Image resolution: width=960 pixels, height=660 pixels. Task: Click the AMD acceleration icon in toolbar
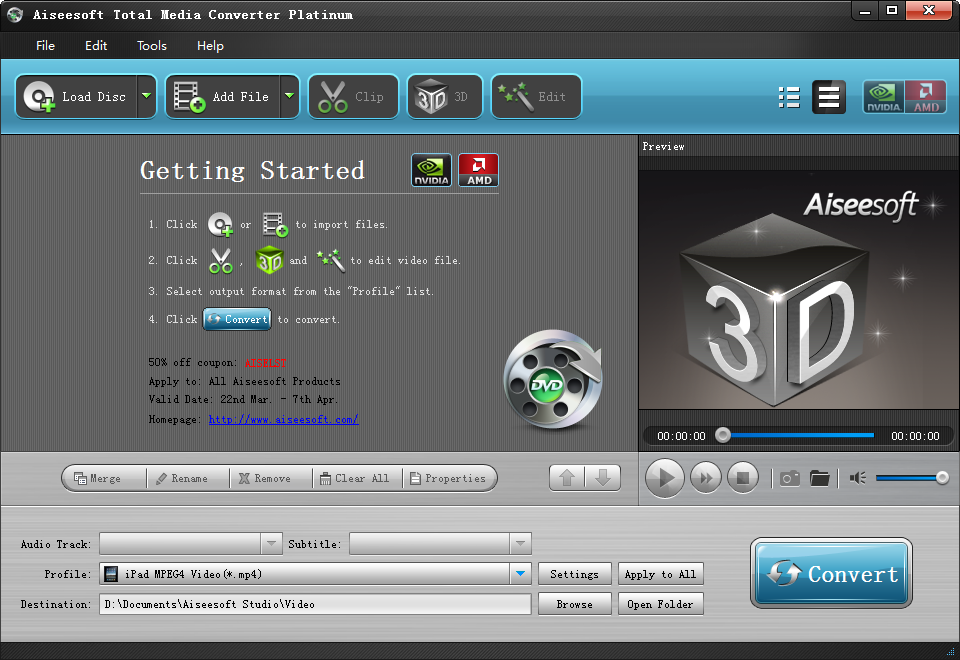coord(926,97)
